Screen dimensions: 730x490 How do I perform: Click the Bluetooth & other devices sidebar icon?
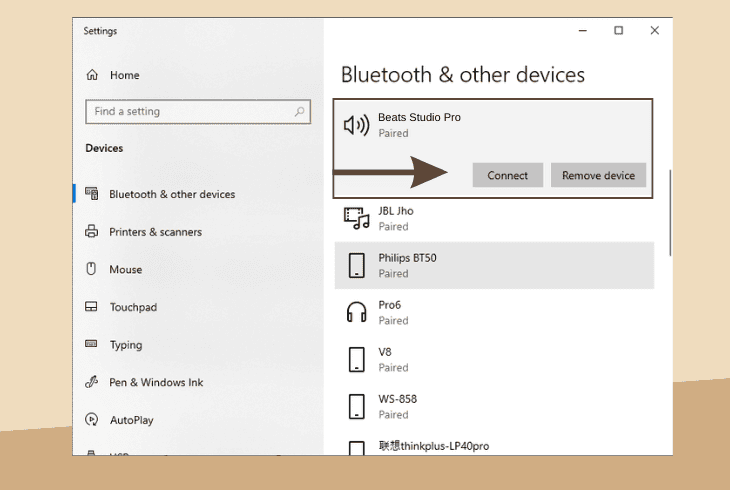92,193
